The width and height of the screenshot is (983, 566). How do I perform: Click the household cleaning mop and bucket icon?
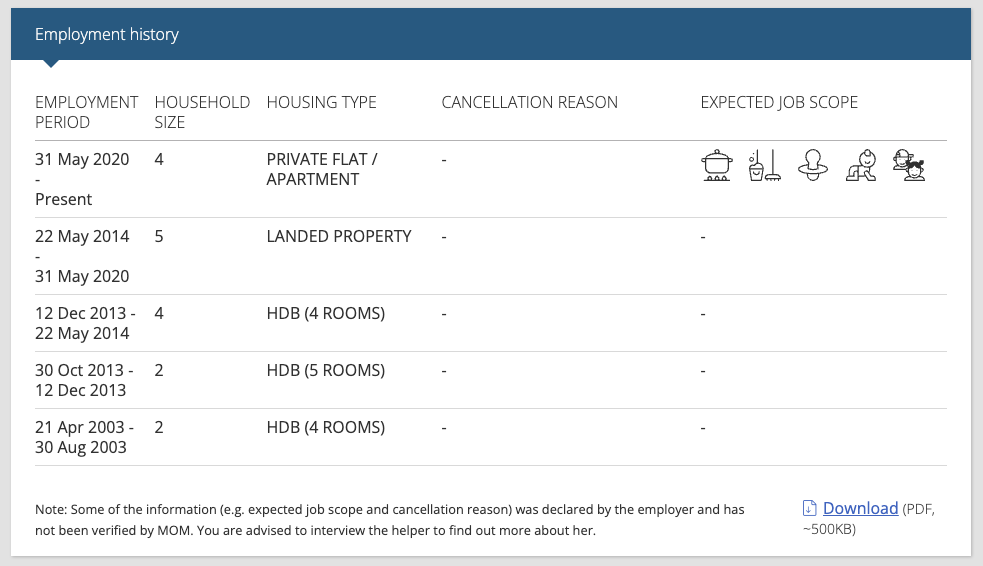(765, 165)
